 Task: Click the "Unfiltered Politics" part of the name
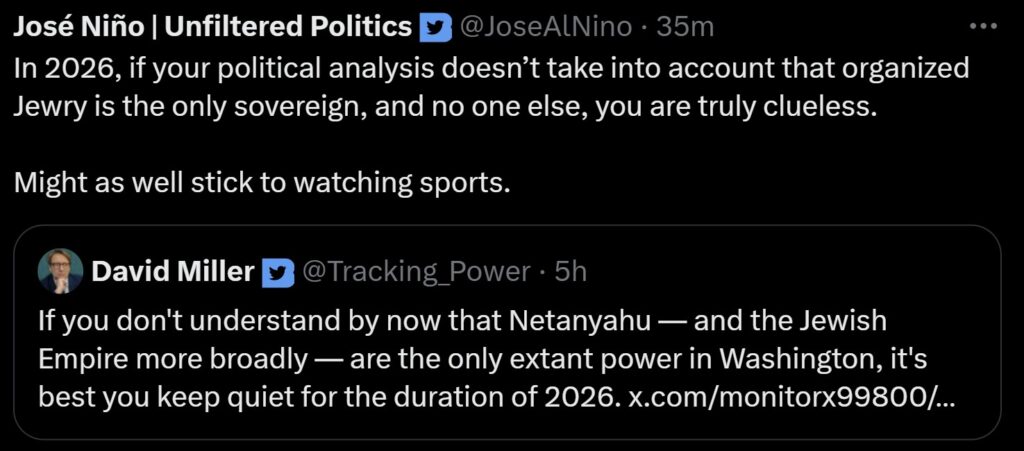pyautogui.click(x=288, y=27)
